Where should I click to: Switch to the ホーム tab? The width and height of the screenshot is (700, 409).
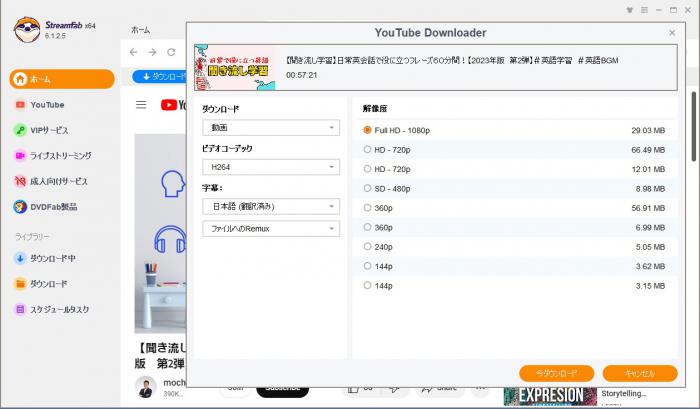click(x=141, y=30)
